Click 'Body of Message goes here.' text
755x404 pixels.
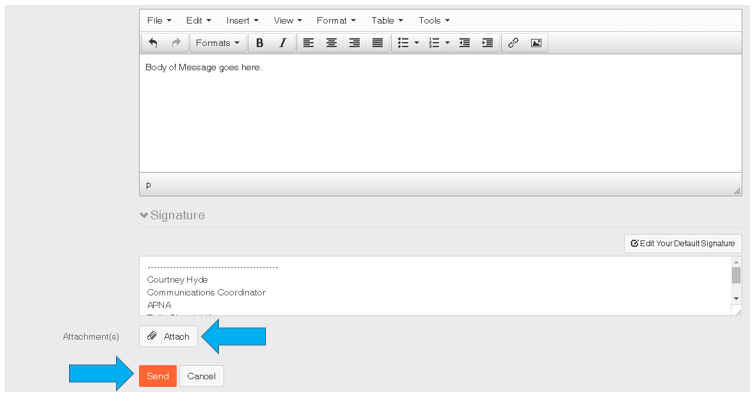click(204, 67)
